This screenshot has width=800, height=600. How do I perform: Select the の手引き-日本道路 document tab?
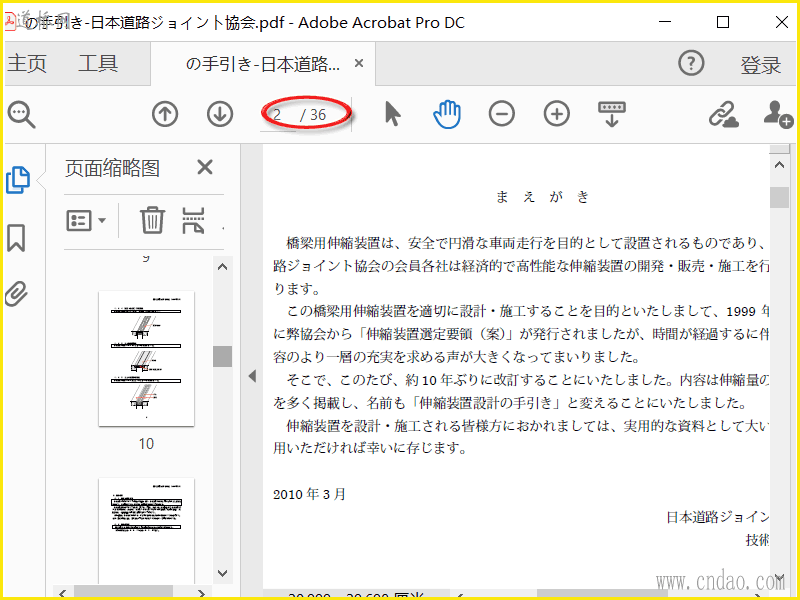click(x=262, y=64)
